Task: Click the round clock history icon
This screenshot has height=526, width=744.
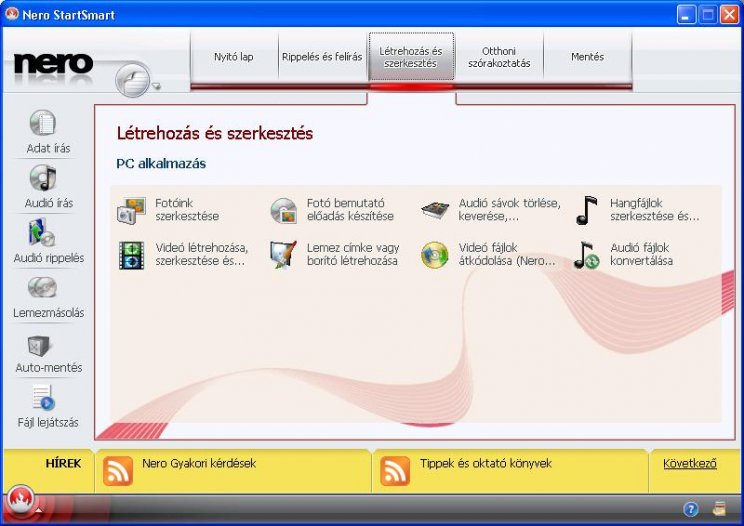Action: click(x=132, y=79)
